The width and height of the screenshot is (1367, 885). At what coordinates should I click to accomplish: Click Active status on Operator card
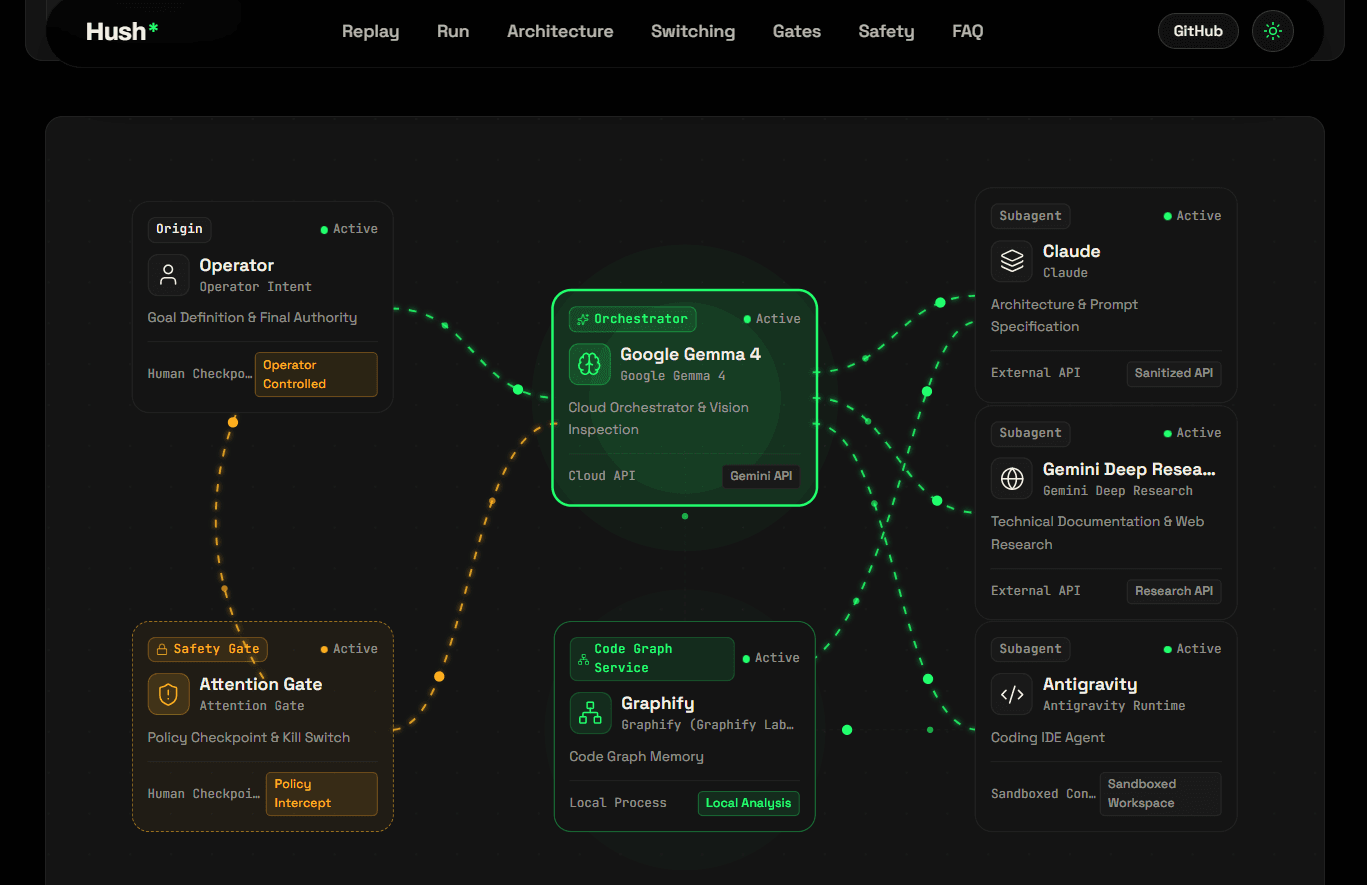pos(349,229)
